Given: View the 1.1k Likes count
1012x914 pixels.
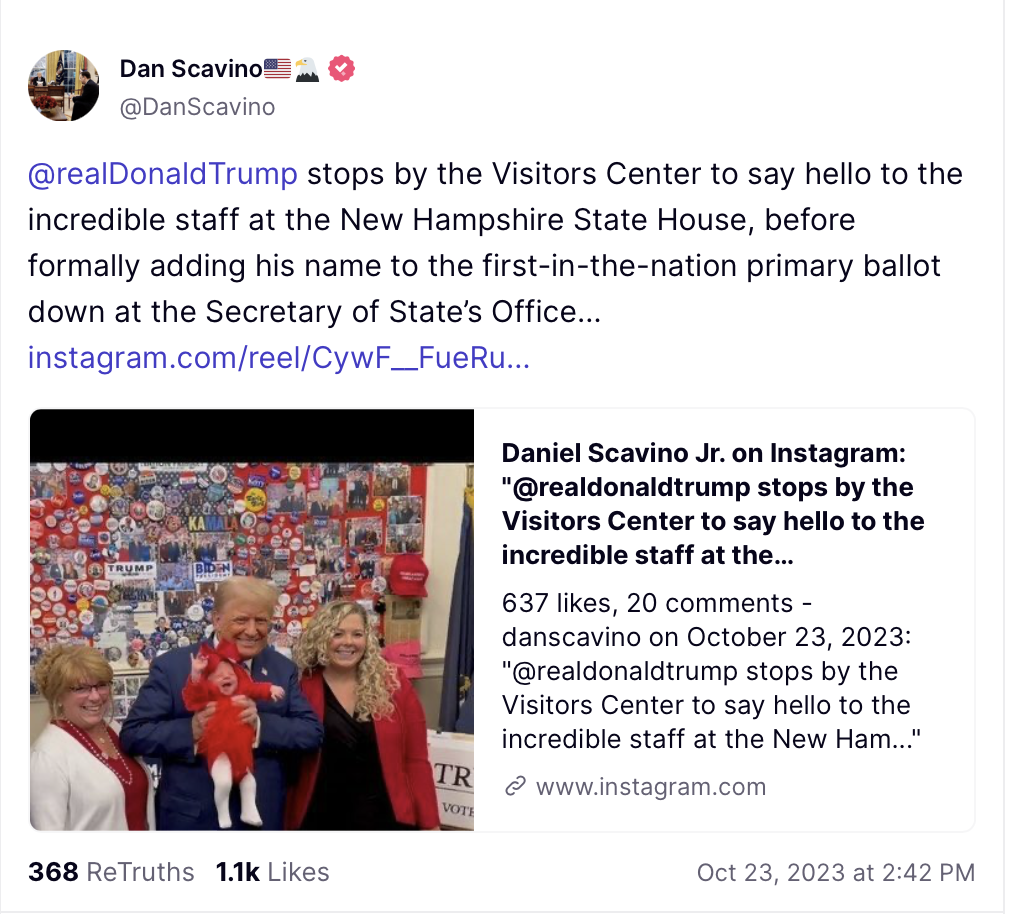Looking at the screenshot, I should pos(272,872).
